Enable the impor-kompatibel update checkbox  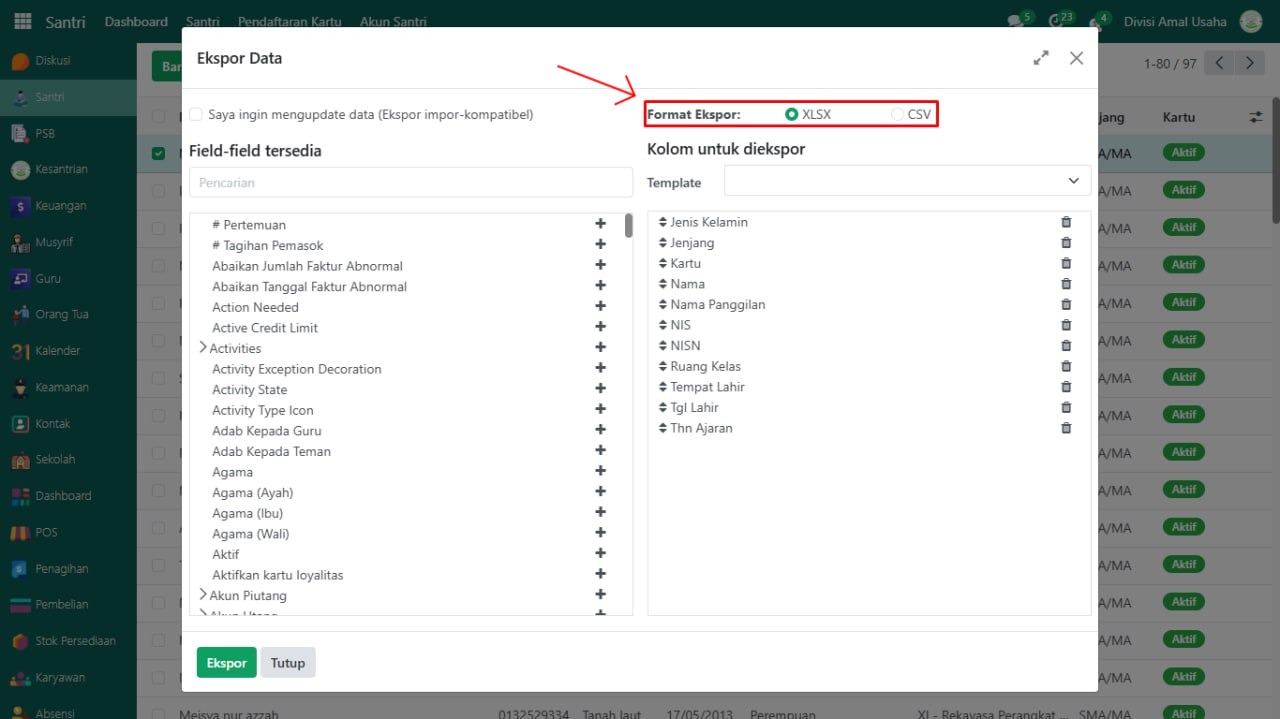pyautogui.click(x=196, y=114)
